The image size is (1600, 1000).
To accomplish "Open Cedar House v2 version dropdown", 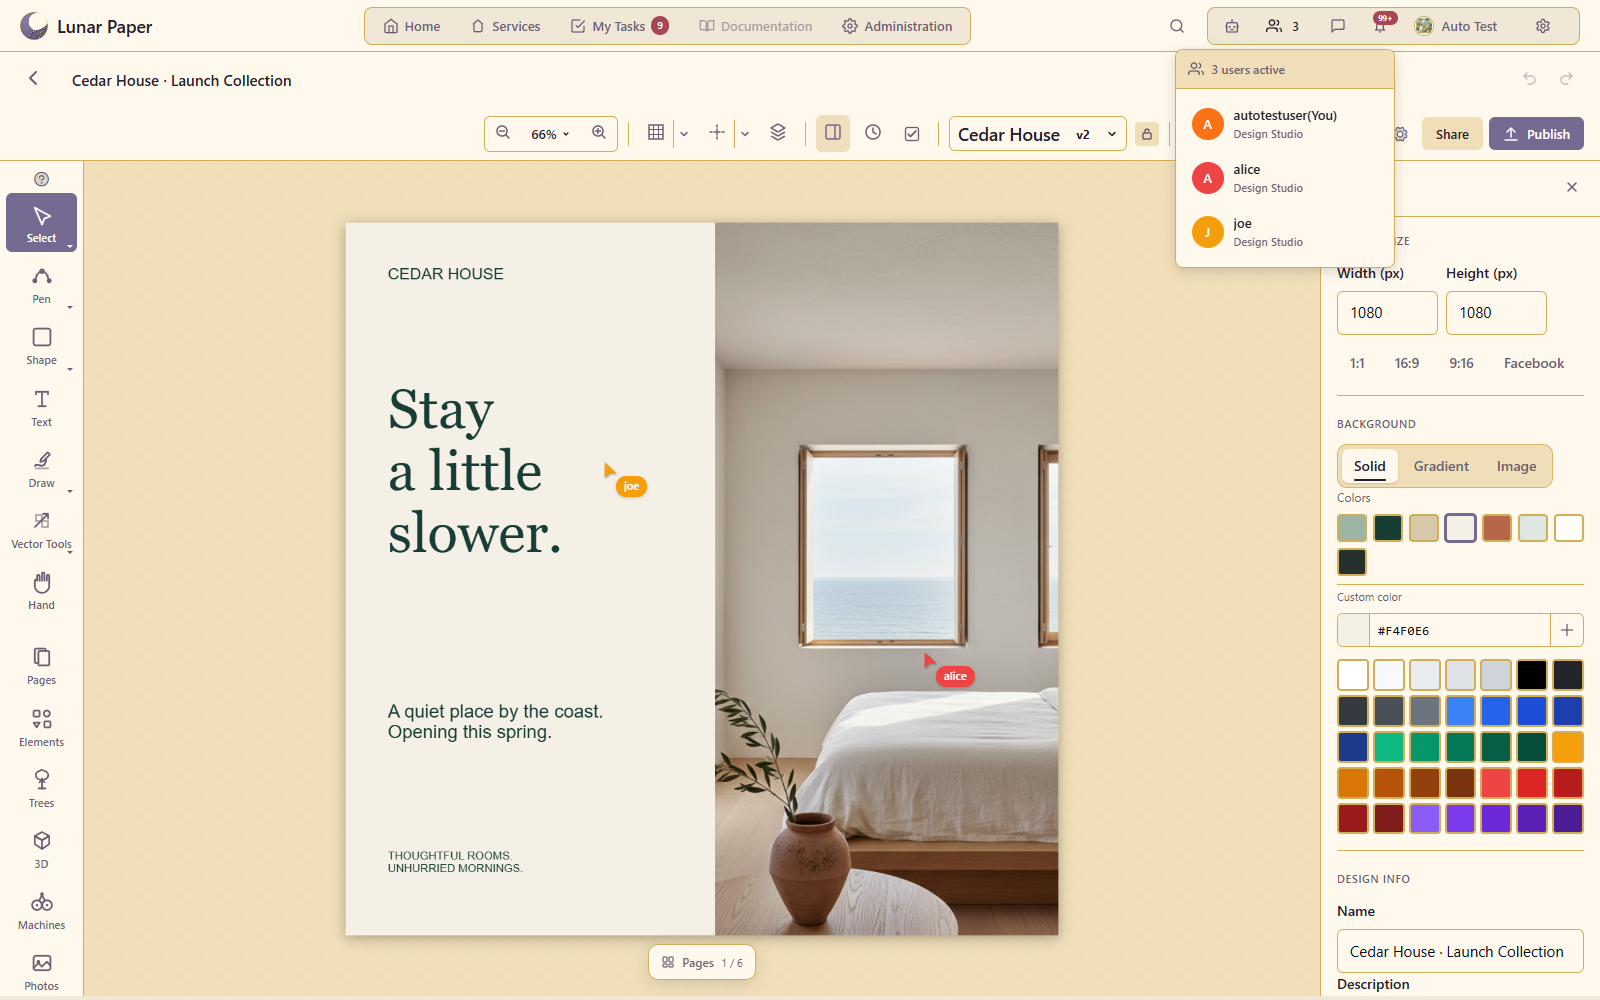I will 1037,134.
